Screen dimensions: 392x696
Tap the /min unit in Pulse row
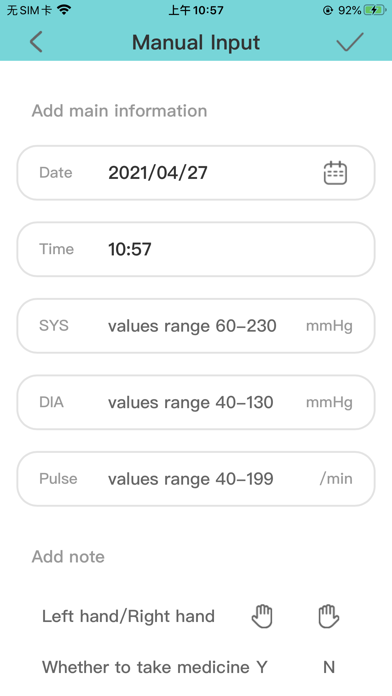(336, 479)
